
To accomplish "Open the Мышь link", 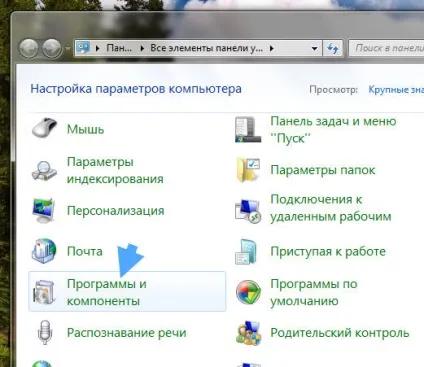I will [x=85, y=129].
